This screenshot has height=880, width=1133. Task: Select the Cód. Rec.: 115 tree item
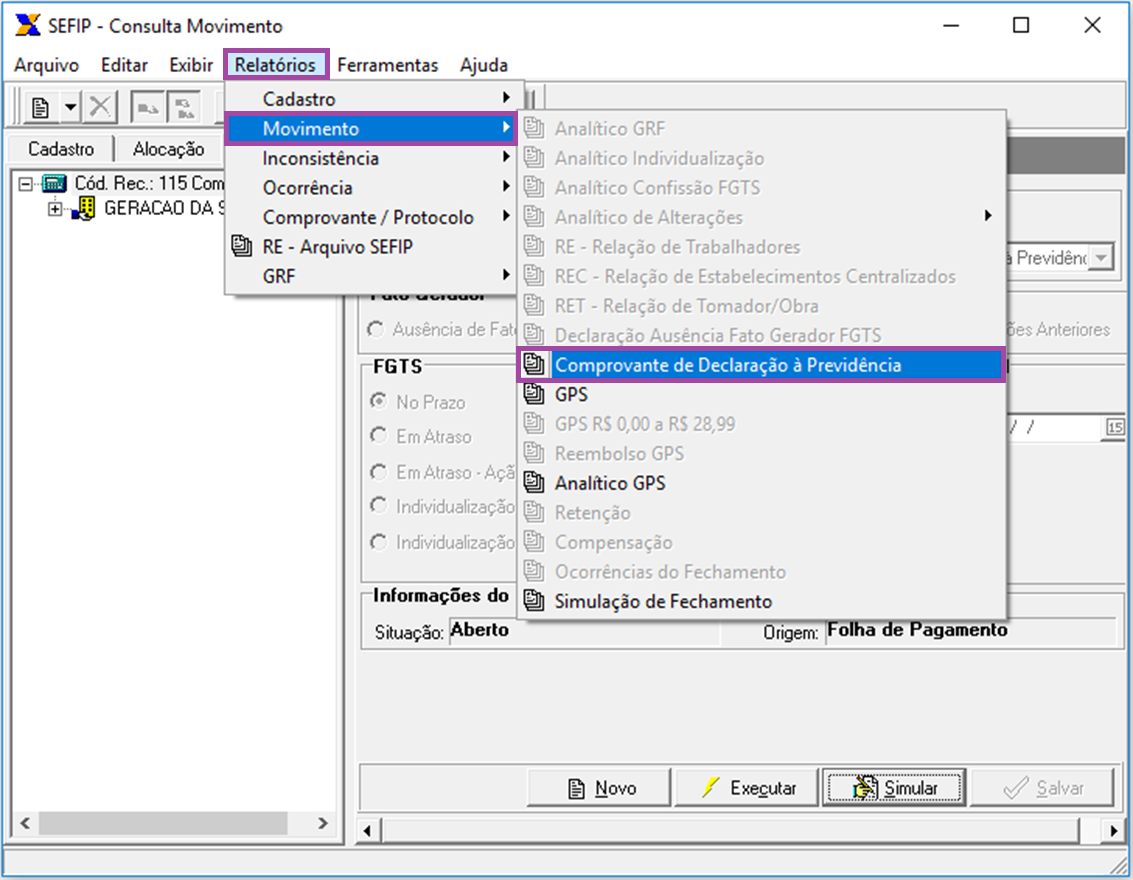[x=150, y=184]
